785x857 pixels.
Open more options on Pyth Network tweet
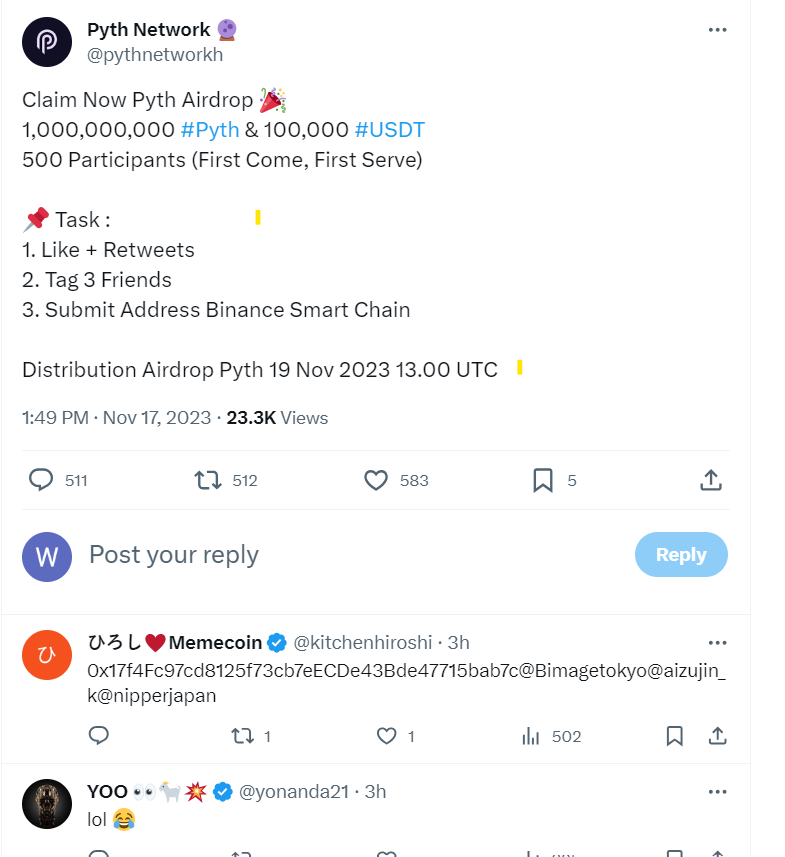pos(717,30)
